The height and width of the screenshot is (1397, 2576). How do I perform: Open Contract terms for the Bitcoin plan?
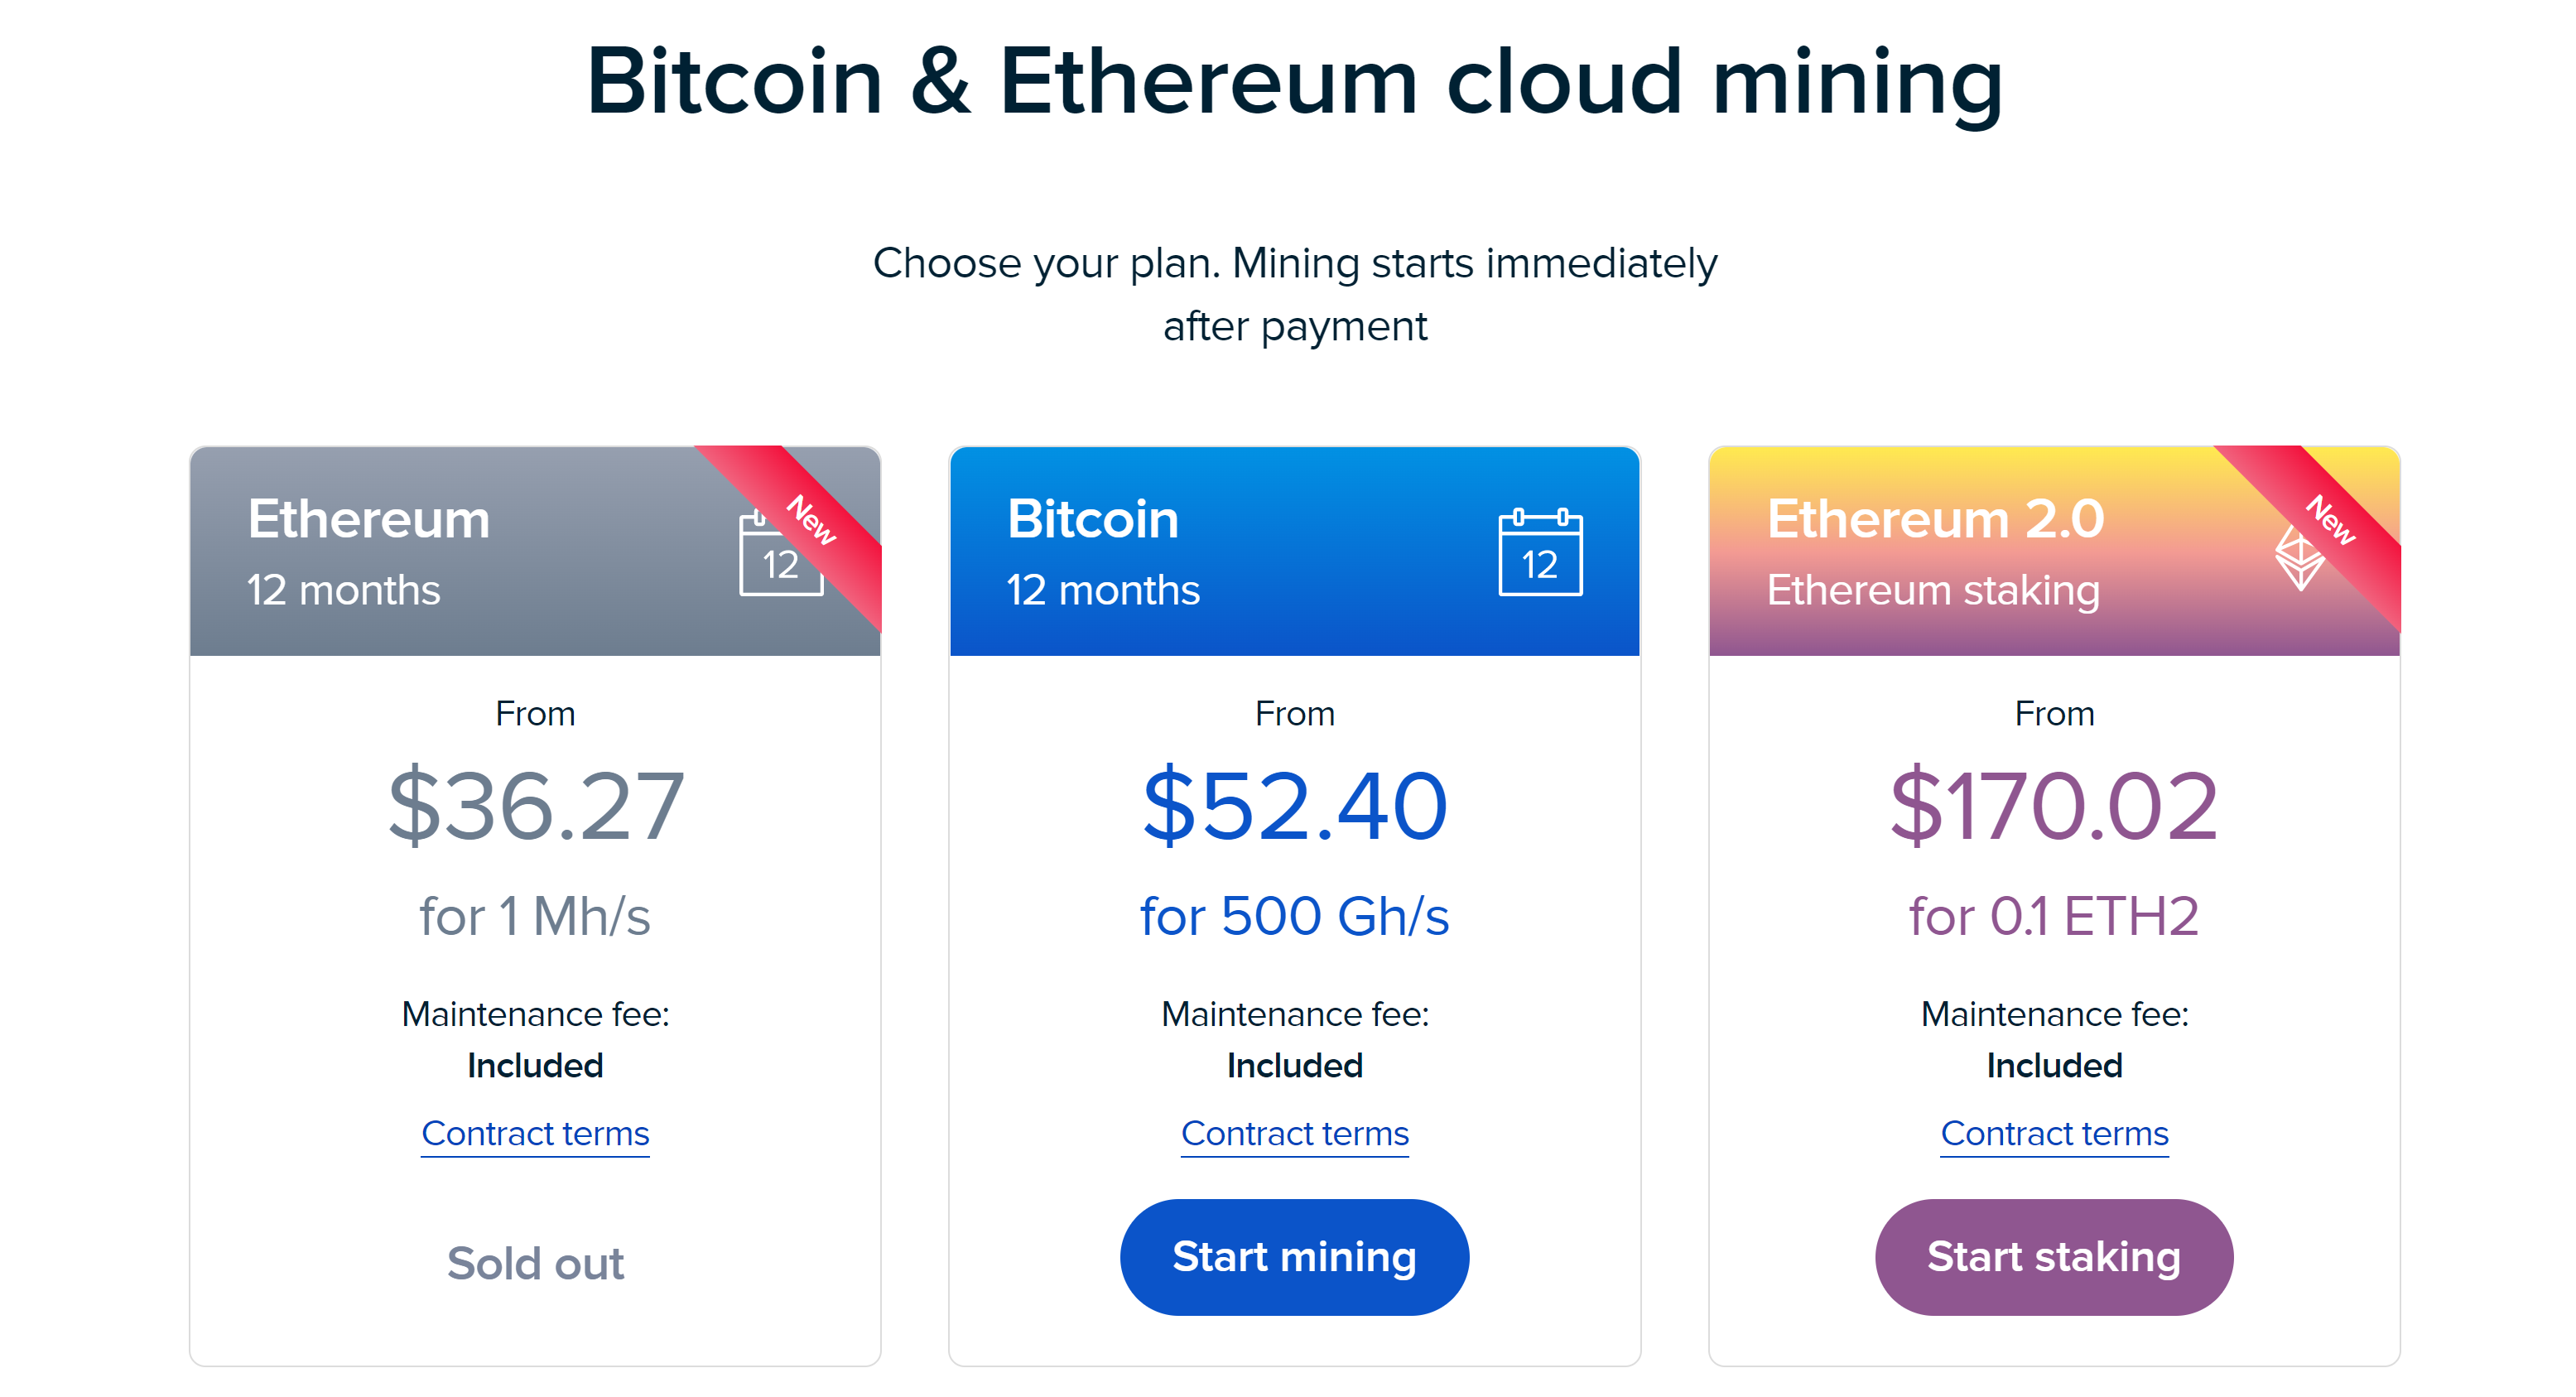coord(1294,1134)
